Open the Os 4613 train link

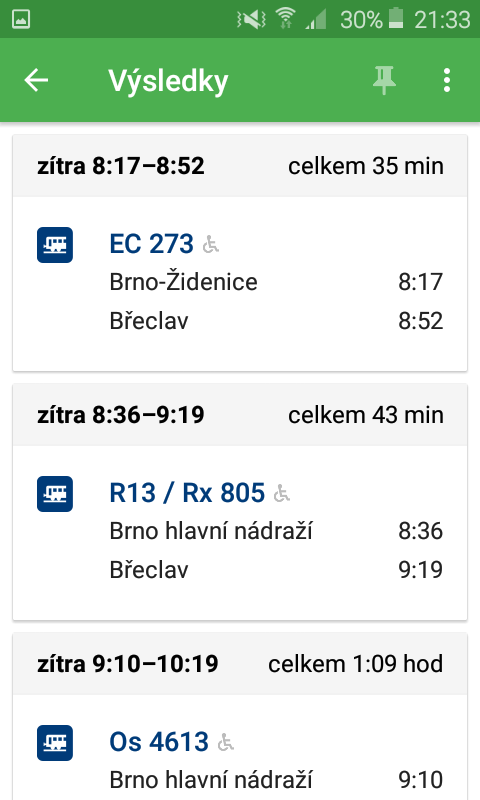point(159,741)
